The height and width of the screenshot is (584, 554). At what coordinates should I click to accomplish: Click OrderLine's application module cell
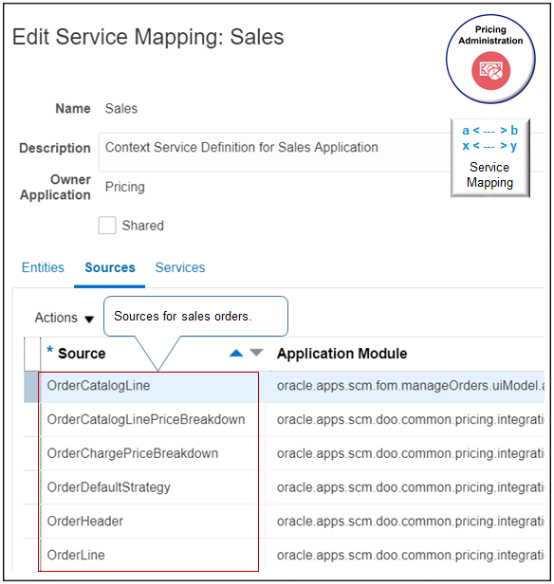pos(410,555)
